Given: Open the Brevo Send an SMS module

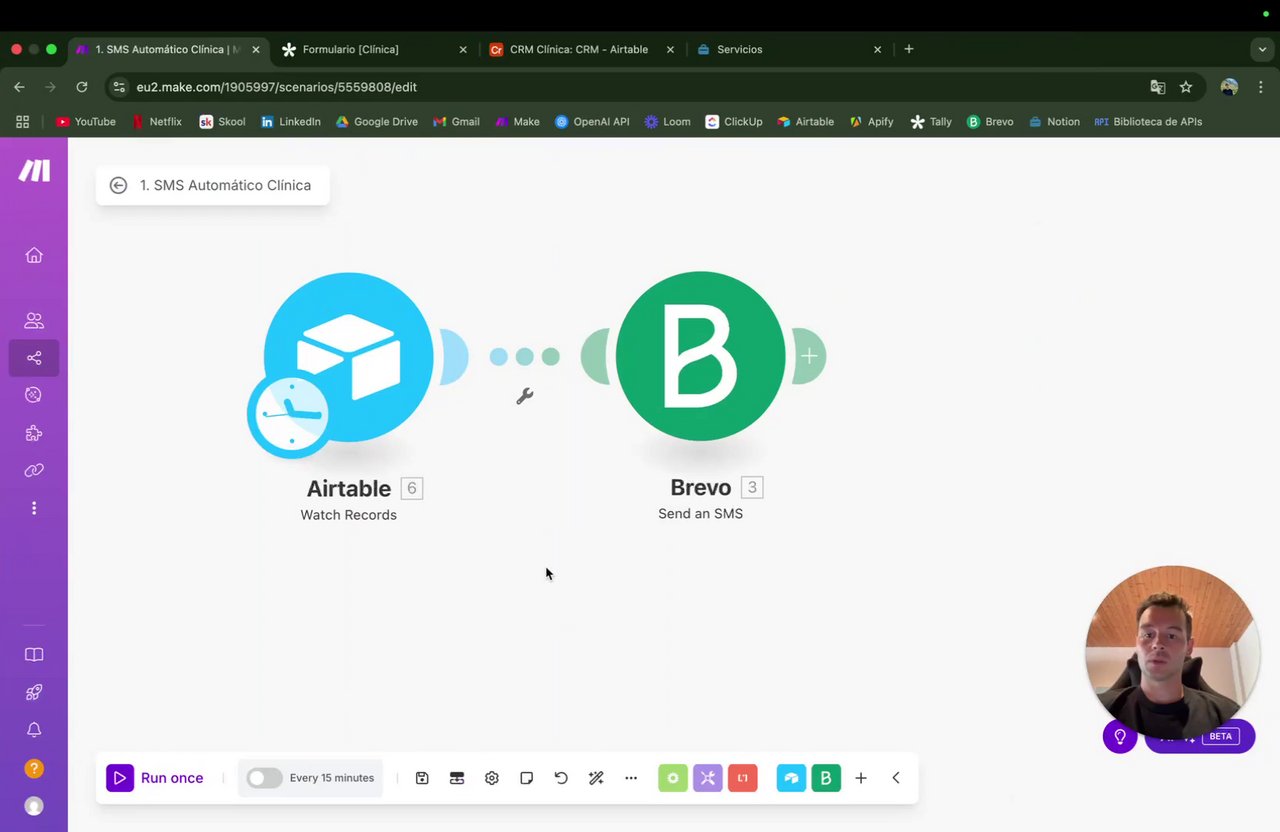Looking at the screenshot, I should [x=700, y=356].
